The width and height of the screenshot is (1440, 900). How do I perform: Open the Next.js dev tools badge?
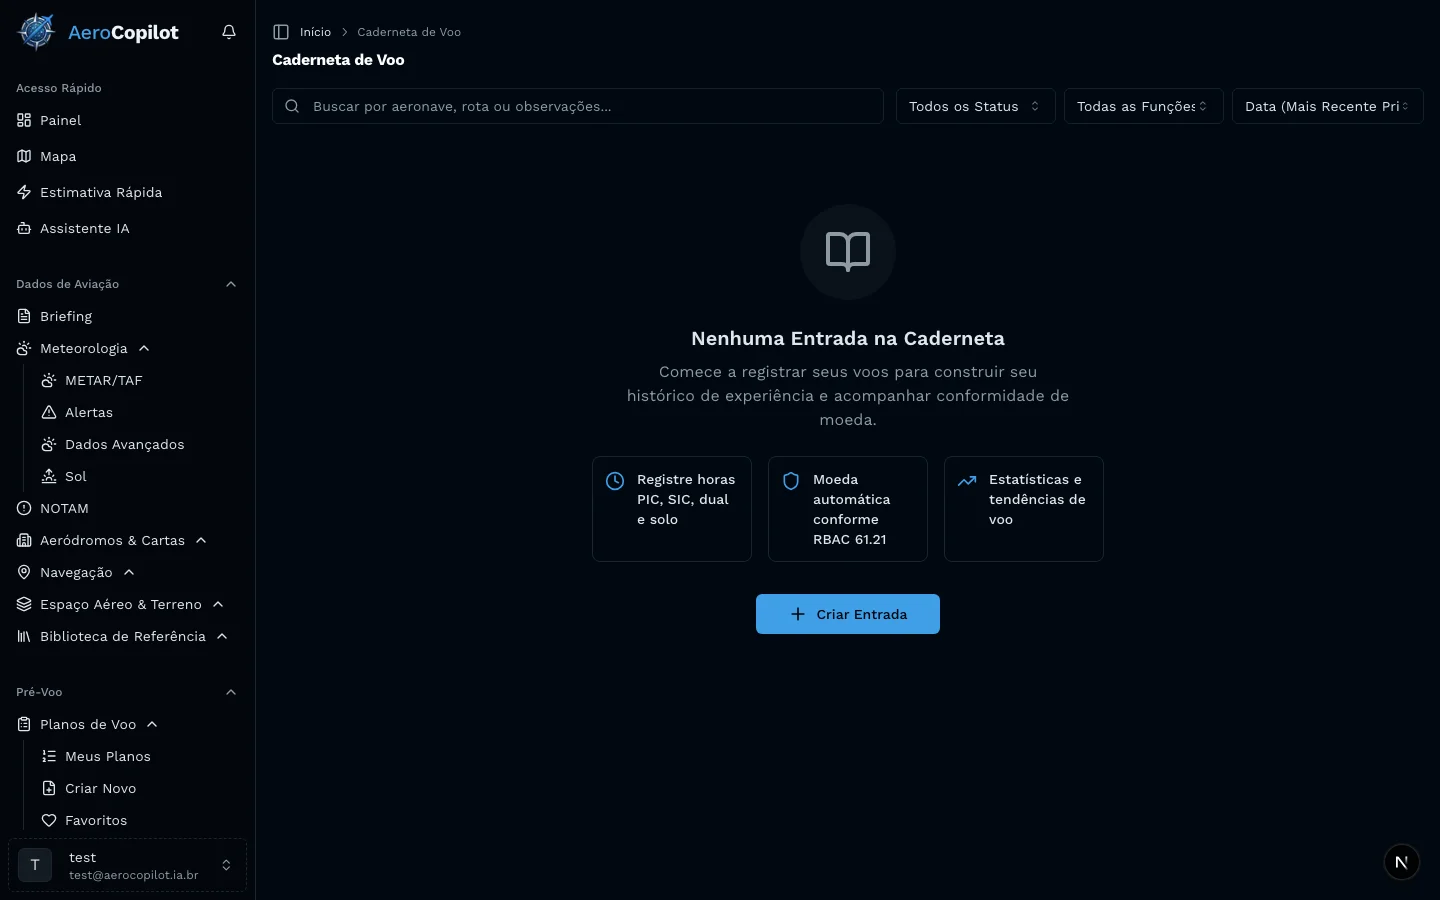1401,862
